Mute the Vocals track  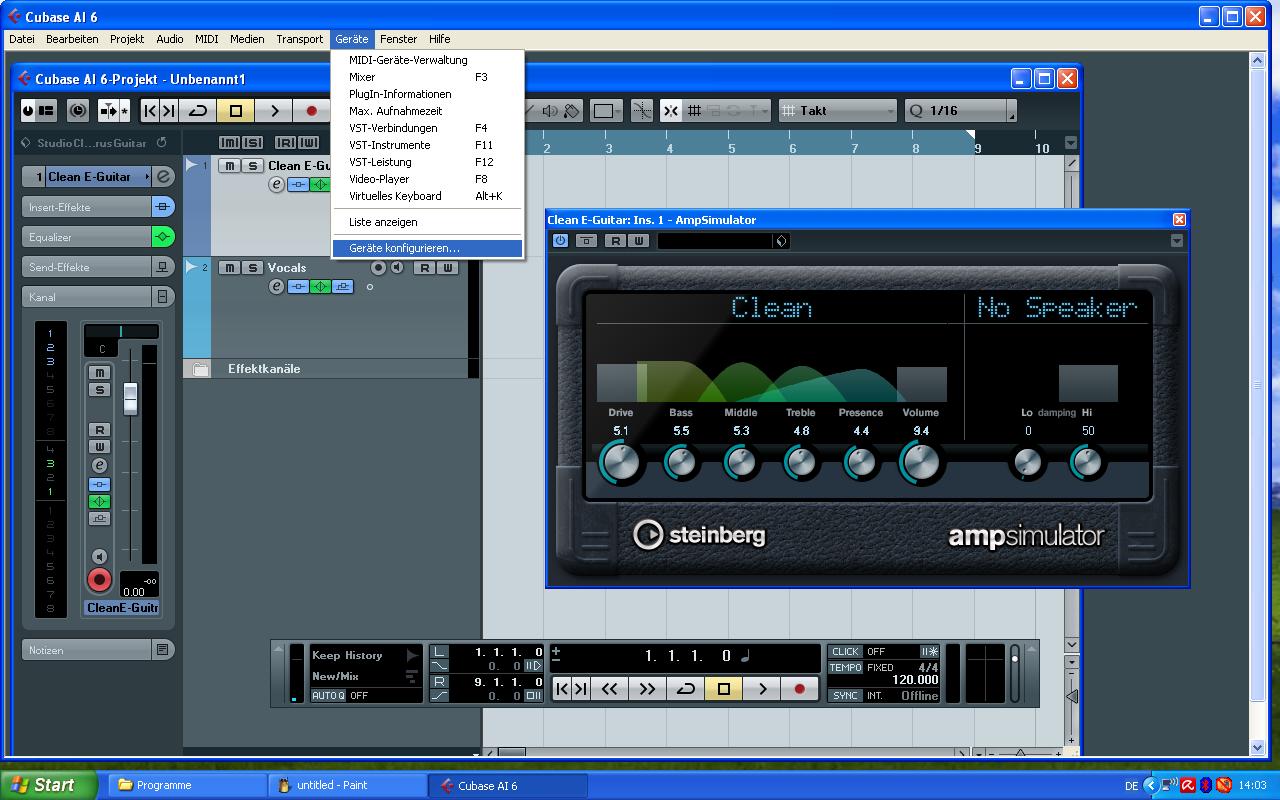230,268
